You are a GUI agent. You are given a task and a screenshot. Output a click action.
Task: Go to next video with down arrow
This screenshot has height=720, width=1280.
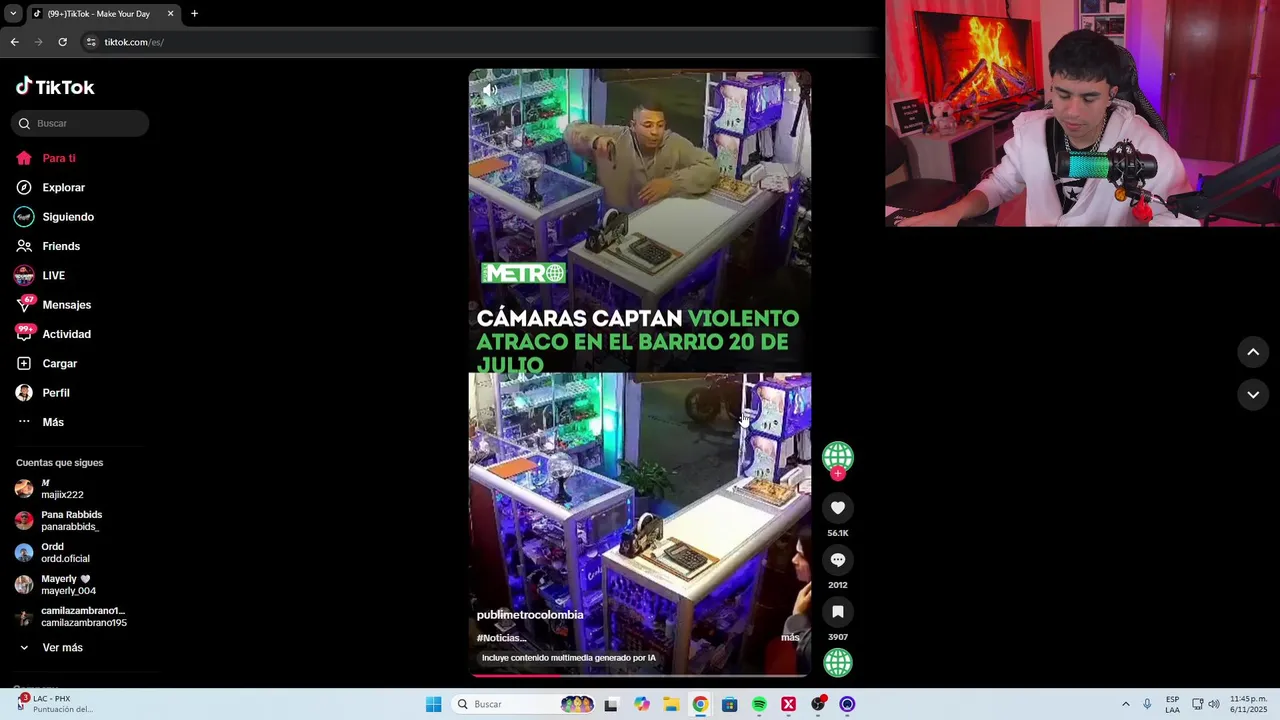pyautogui.click(x=1253, y=395)
